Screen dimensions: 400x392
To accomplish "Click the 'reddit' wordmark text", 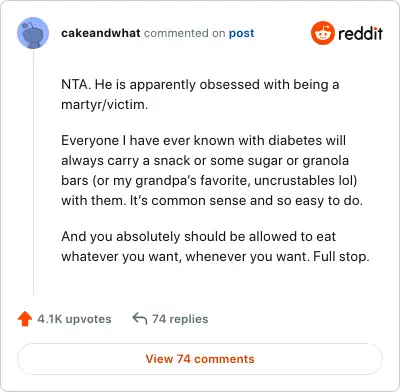I will [360, 33].
